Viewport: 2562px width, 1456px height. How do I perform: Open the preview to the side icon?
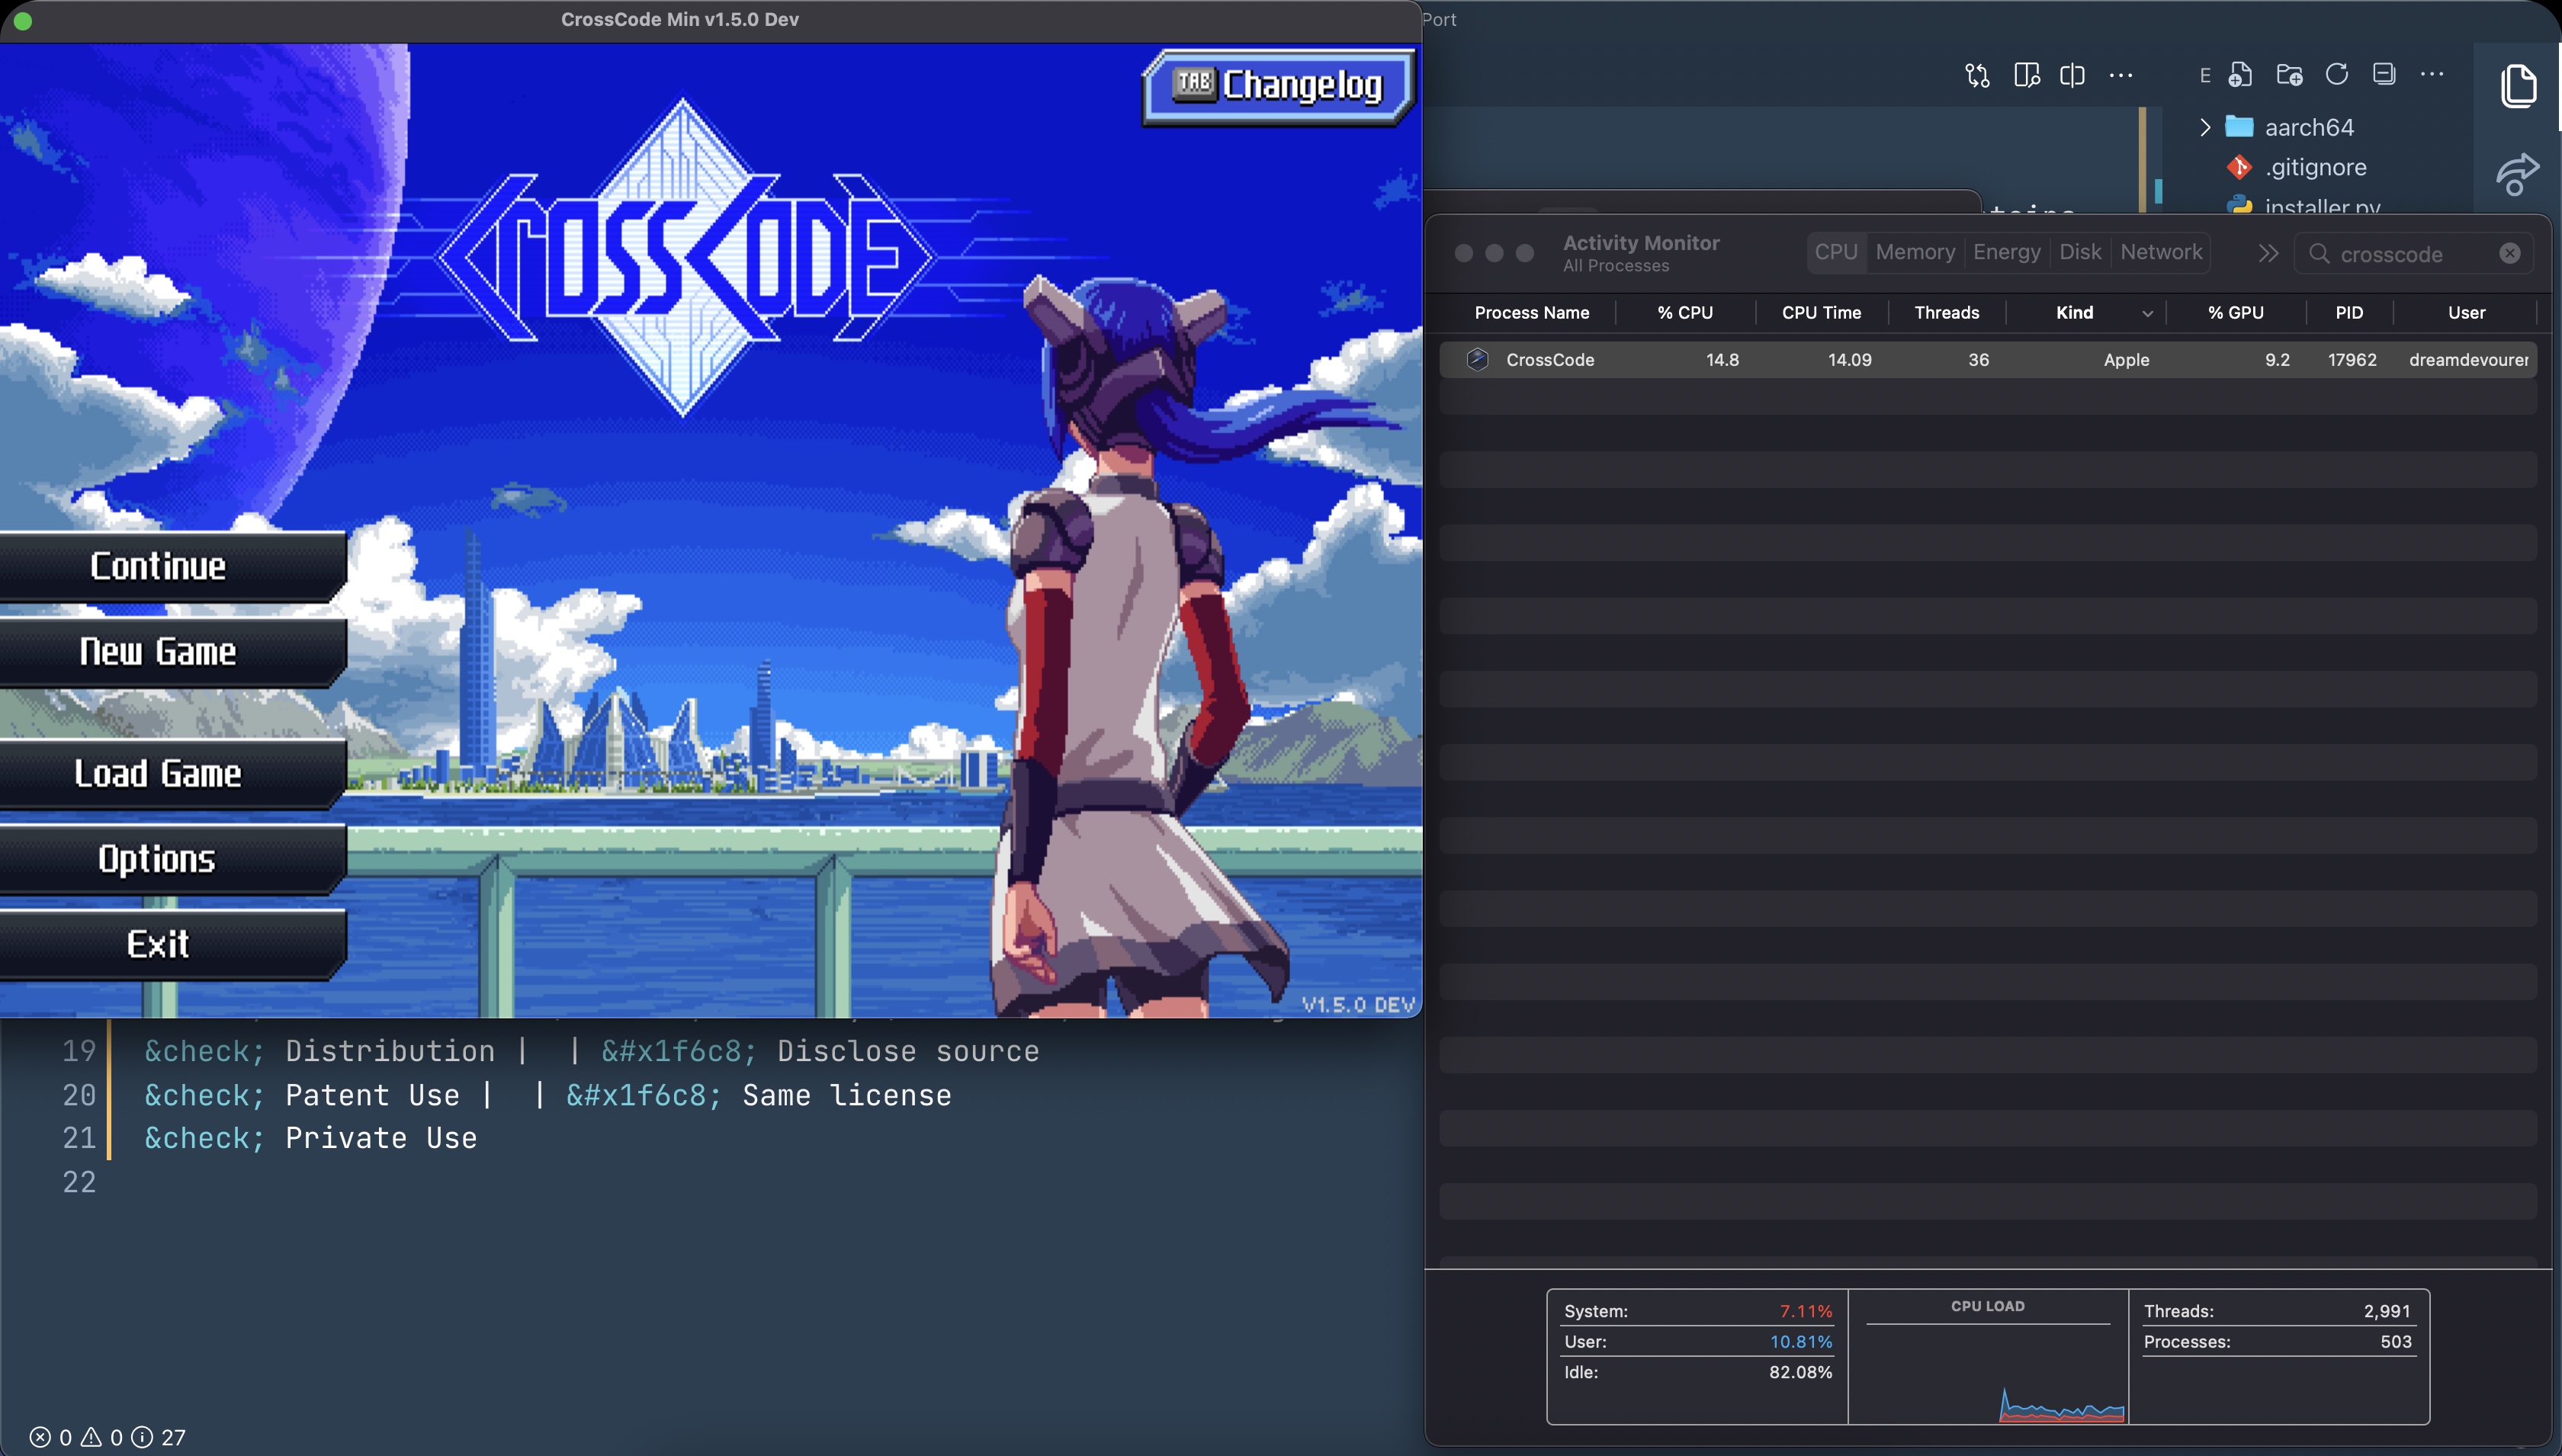pos(2026,75)
